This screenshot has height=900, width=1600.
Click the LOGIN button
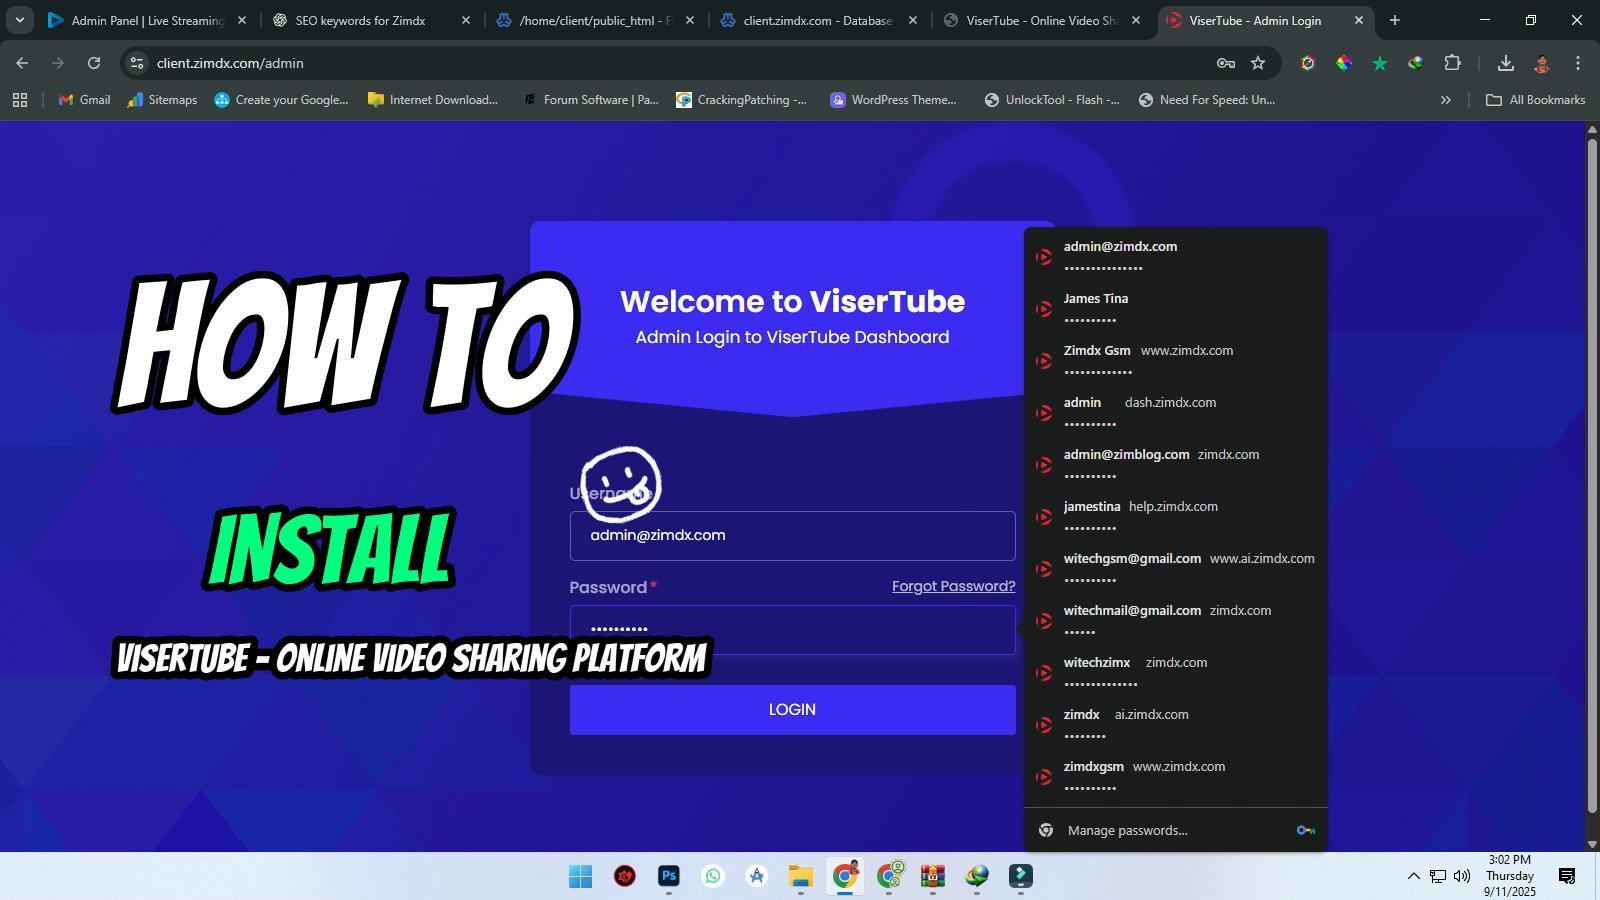pos(792,710)
